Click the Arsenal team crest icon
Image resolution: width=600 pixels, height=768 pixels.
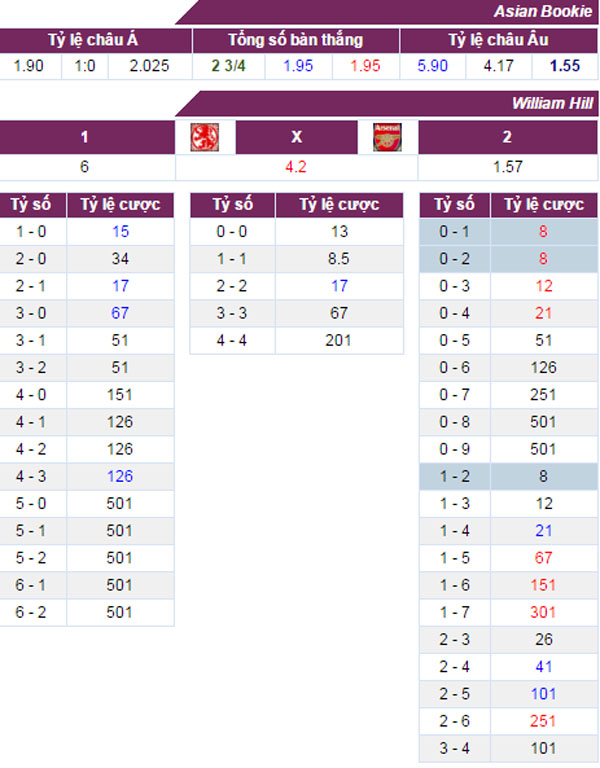387,137
